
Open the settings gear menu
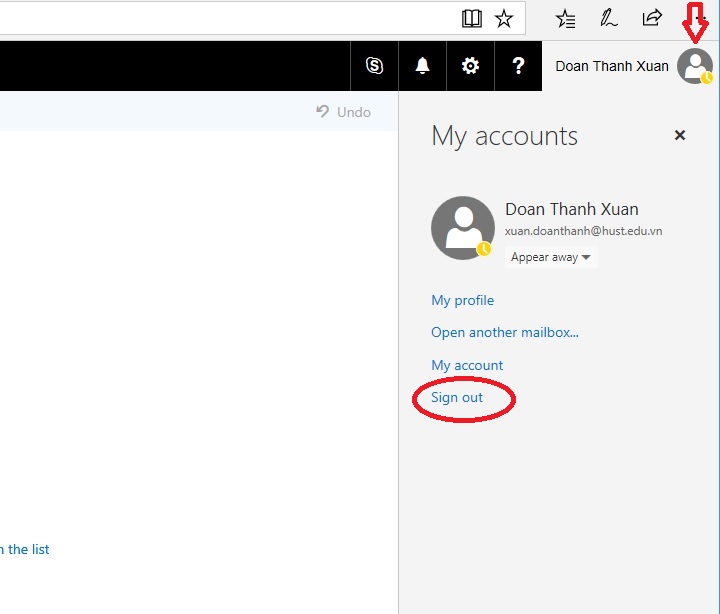470,66
